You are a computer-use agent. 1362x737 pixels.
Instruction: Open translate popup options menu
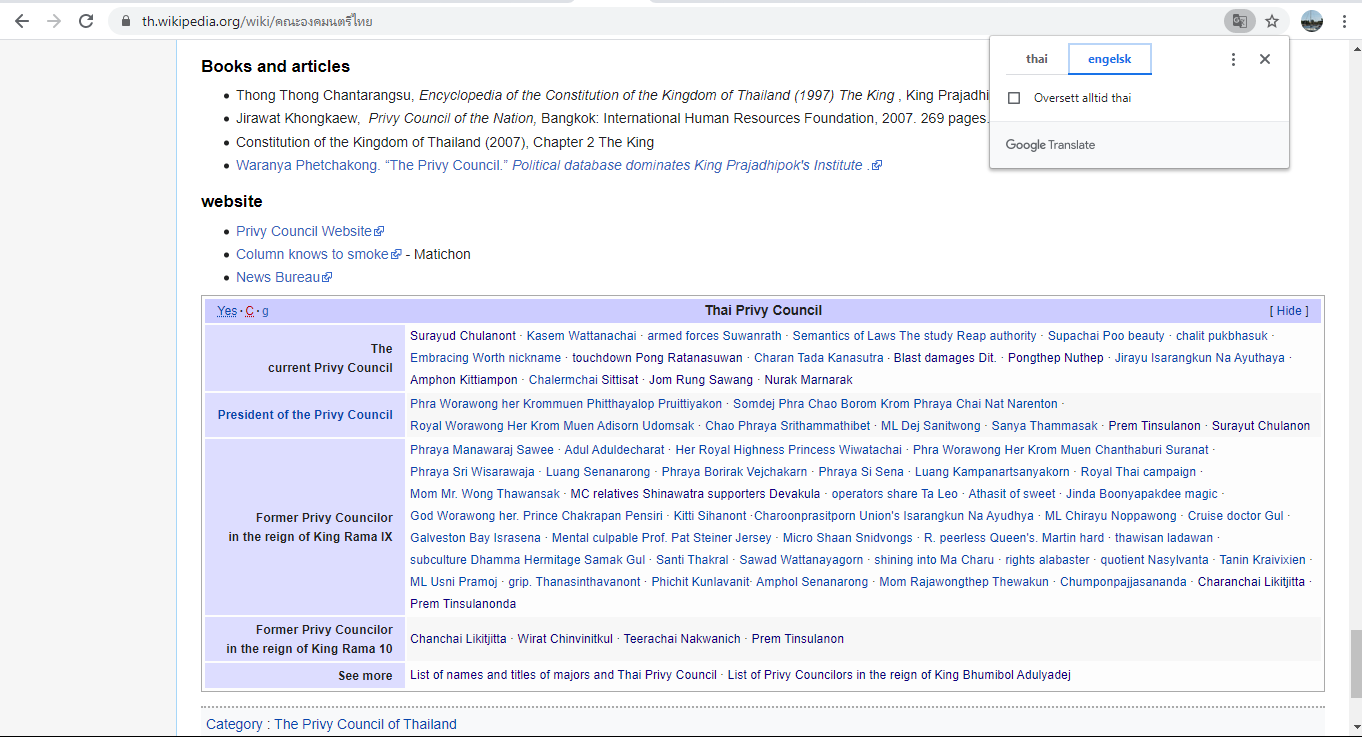tap(1233, 59)
